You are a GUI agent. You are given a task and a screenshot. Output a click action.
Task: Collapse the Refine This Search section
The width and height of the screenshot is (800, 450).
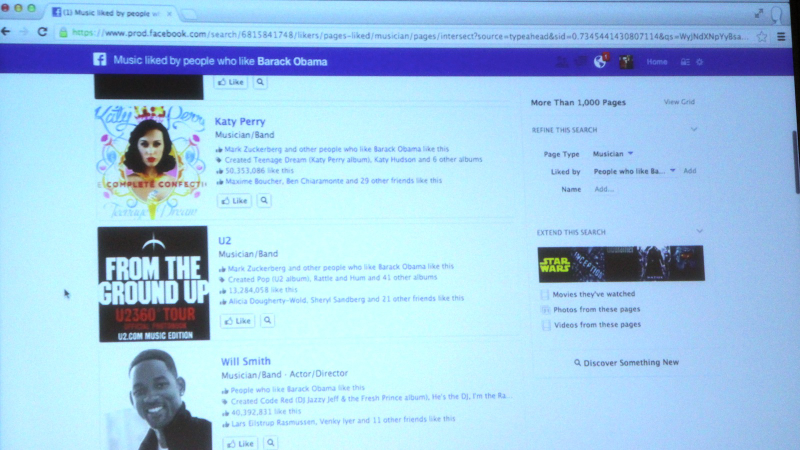694,129
